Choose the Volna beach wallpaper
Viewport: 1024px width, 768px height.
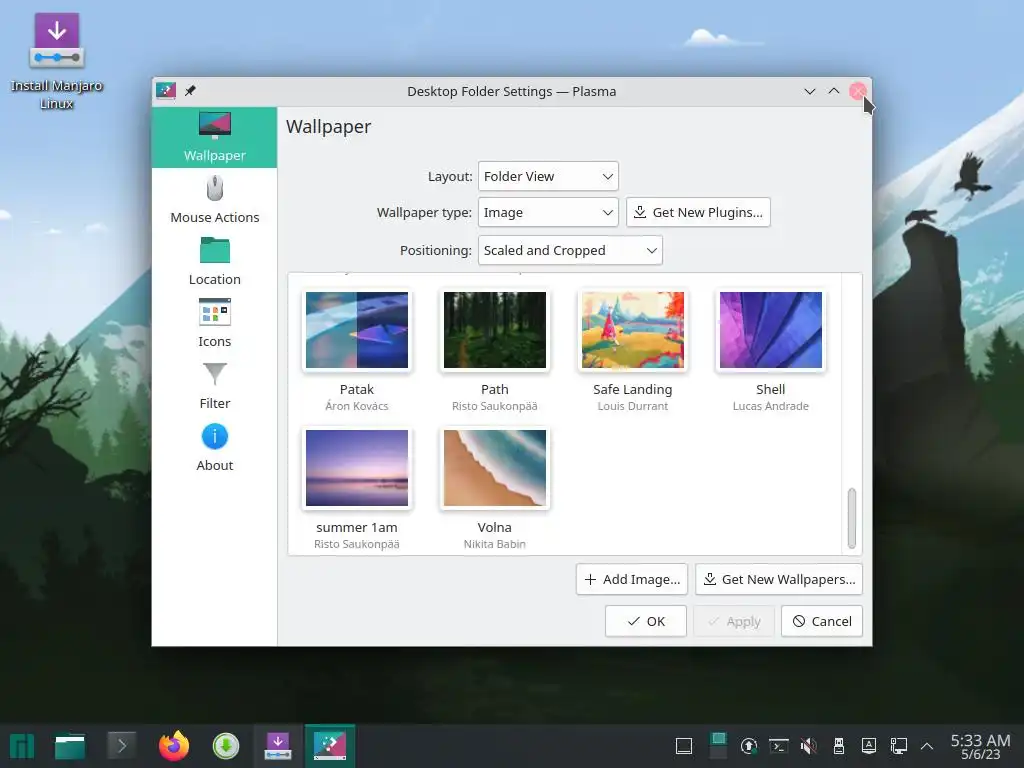point(494,468)
